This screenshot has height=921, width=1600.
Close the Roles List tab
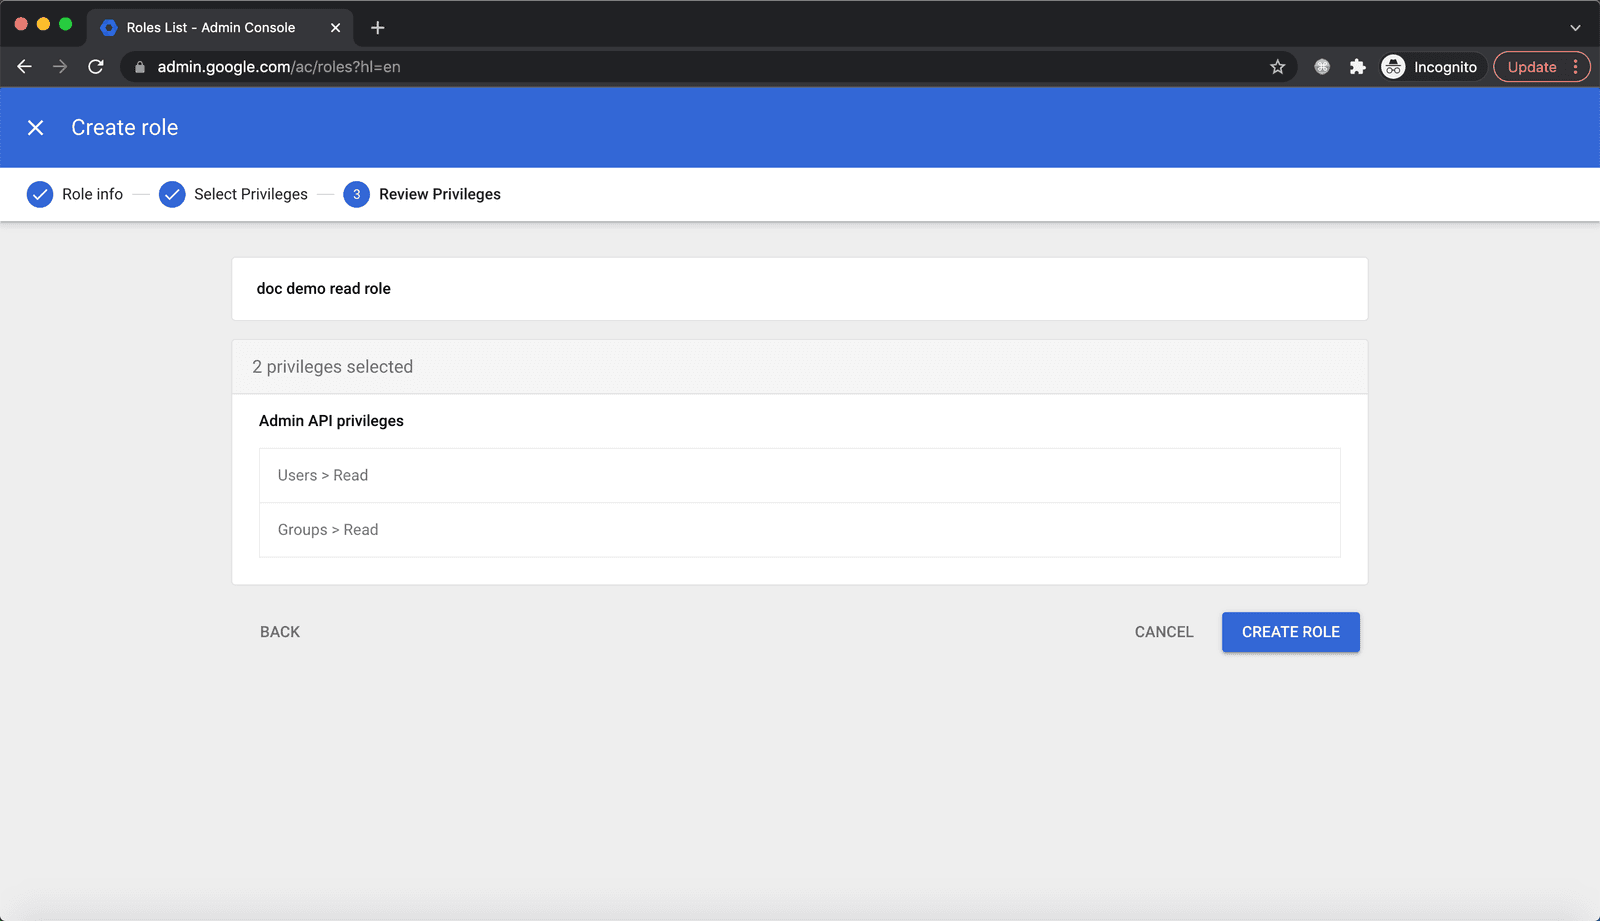pos(335,28)
